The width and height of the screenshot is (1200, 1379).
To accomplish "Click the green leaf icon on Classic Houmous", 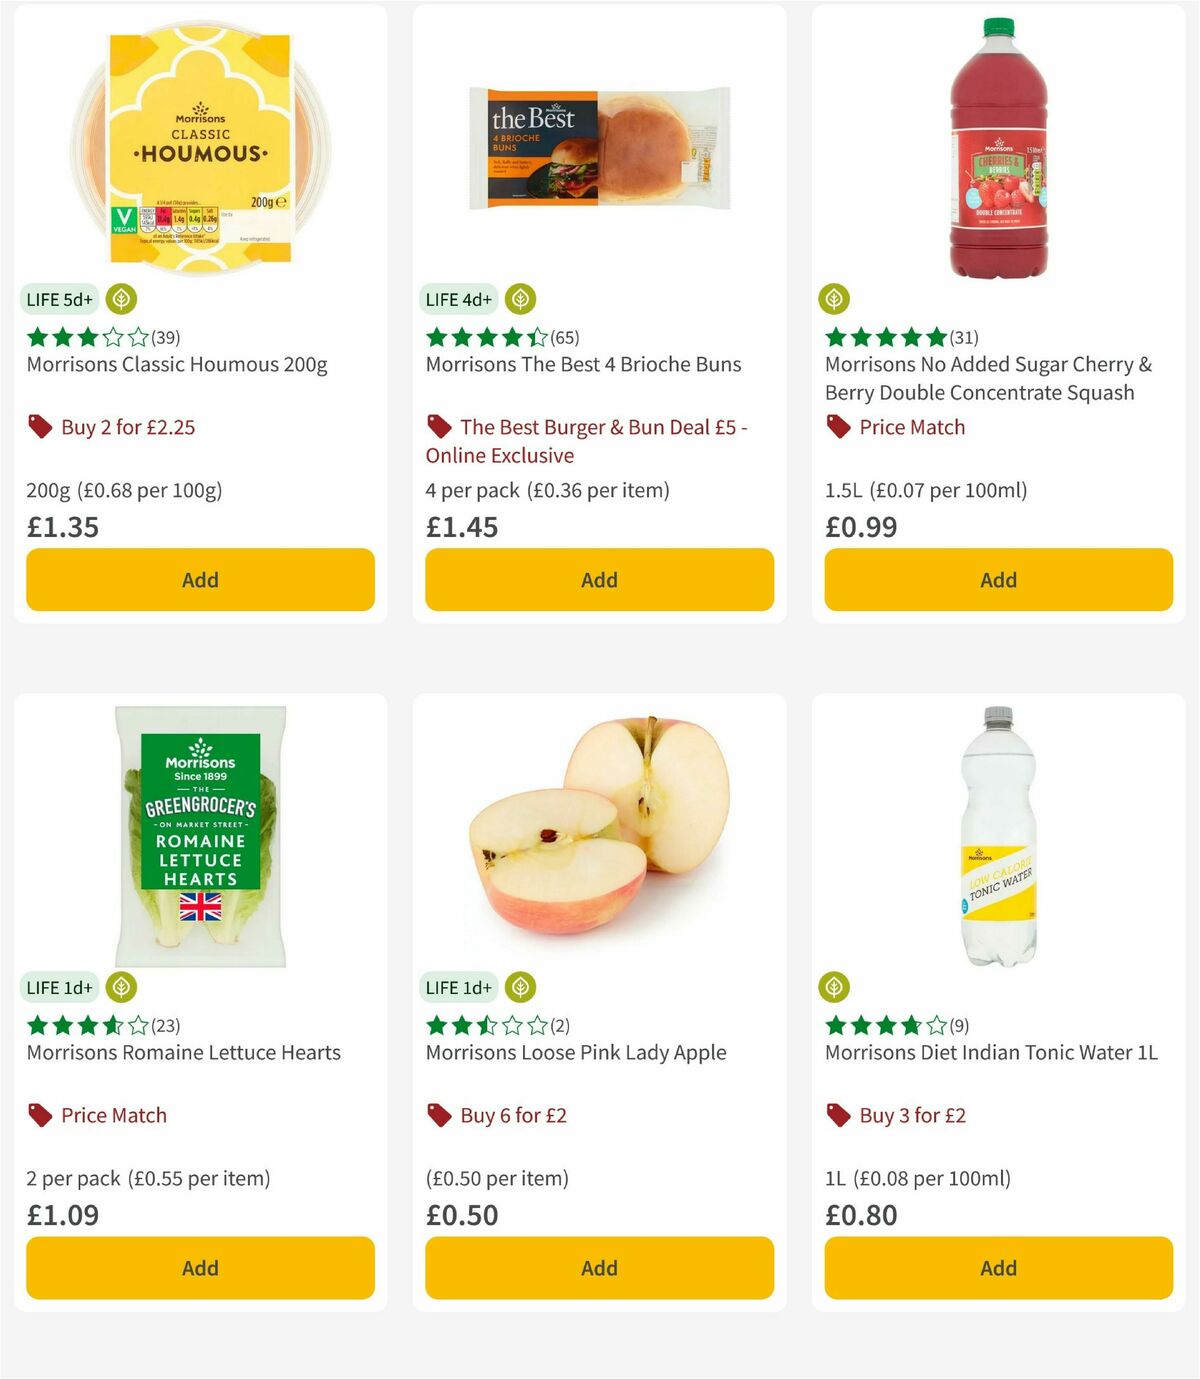I will [122, 298].
